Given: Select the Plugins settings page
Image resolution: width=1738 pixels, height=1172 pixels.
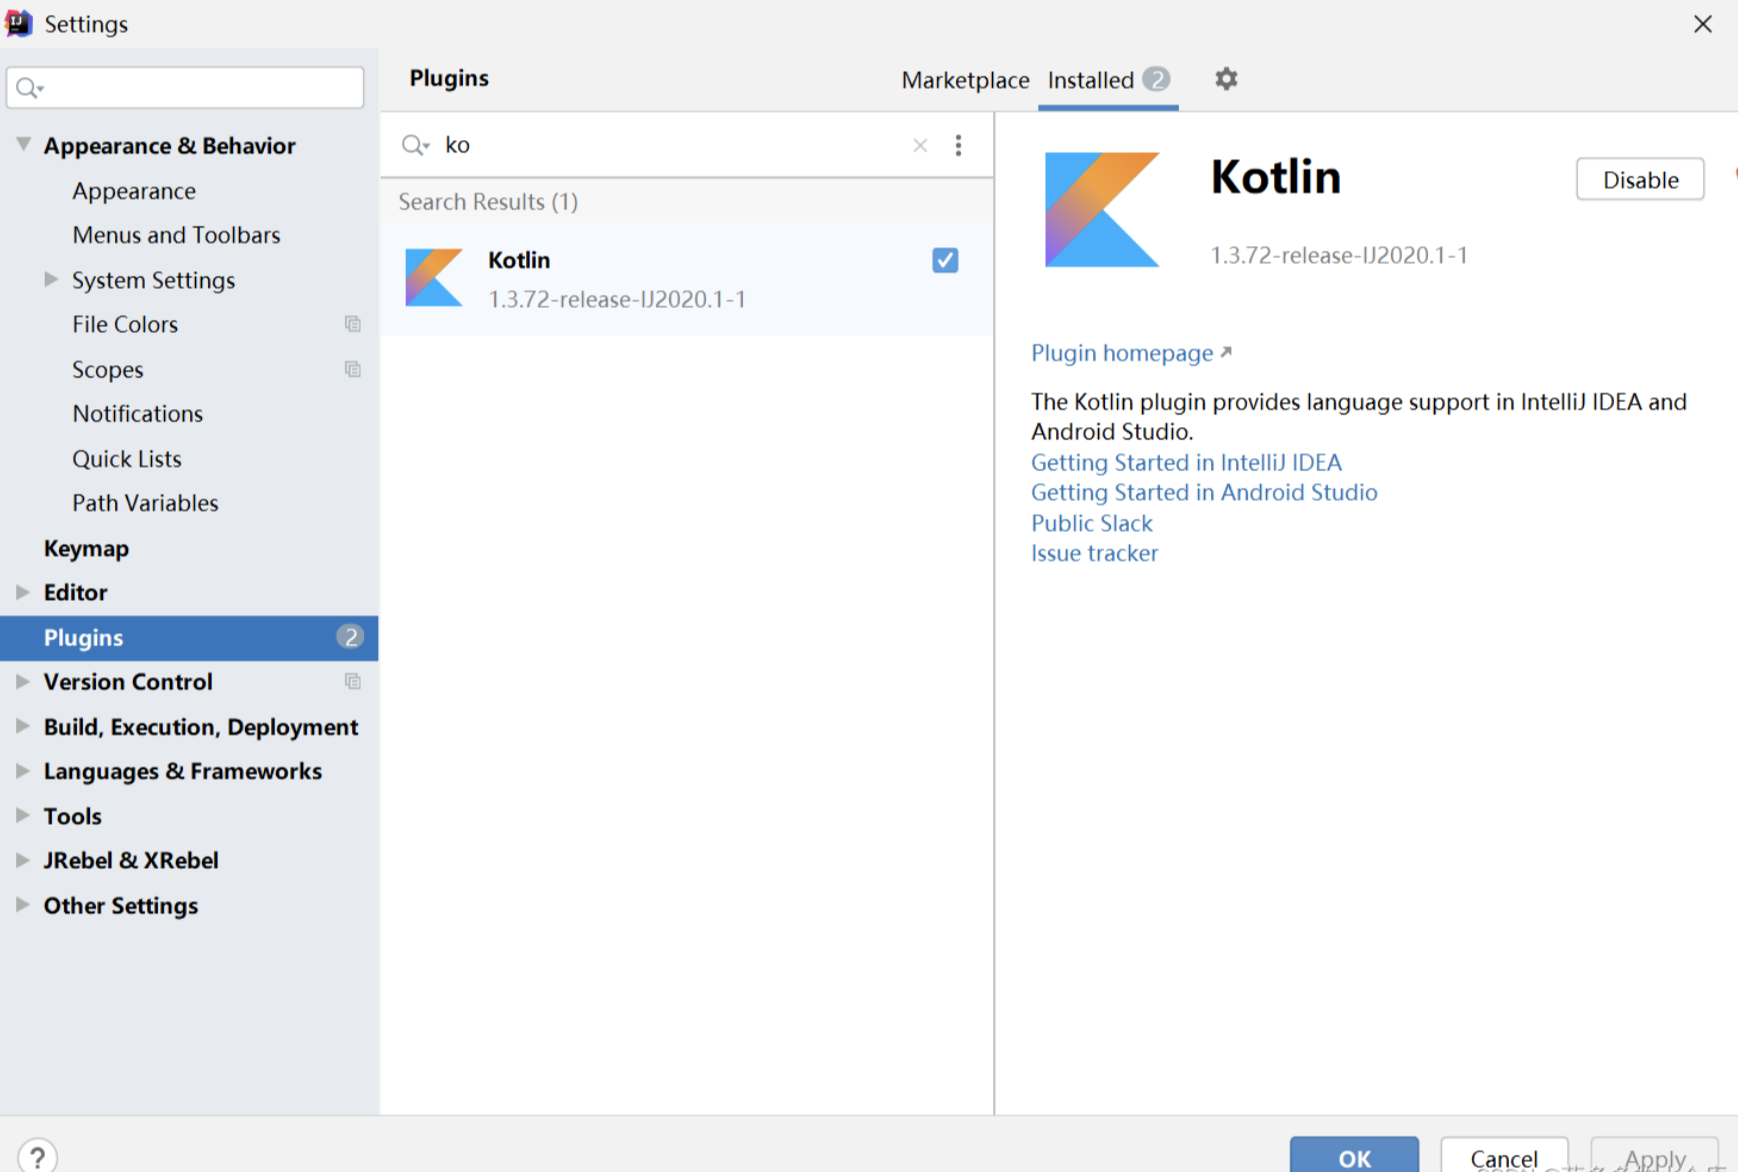Looking at the screenshot, I should click(189, 637).
